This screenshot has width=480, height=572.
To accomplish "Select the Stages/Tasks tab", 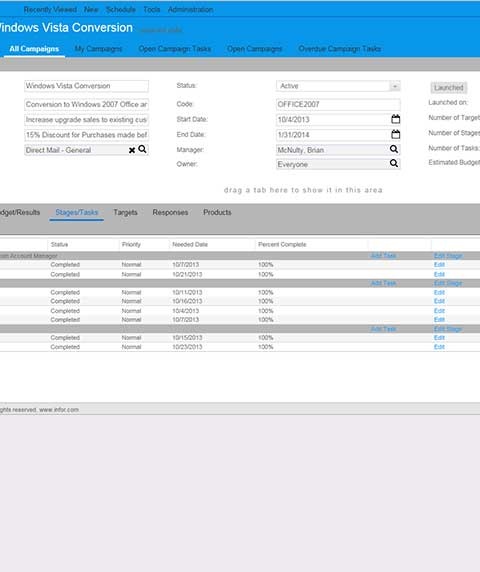I will click(x=77, y=212).
